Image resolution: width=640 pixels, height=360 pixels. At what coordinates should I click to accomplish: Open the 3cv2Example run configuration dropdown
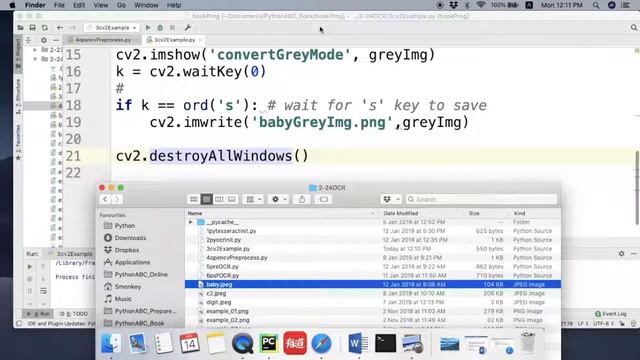111,28
